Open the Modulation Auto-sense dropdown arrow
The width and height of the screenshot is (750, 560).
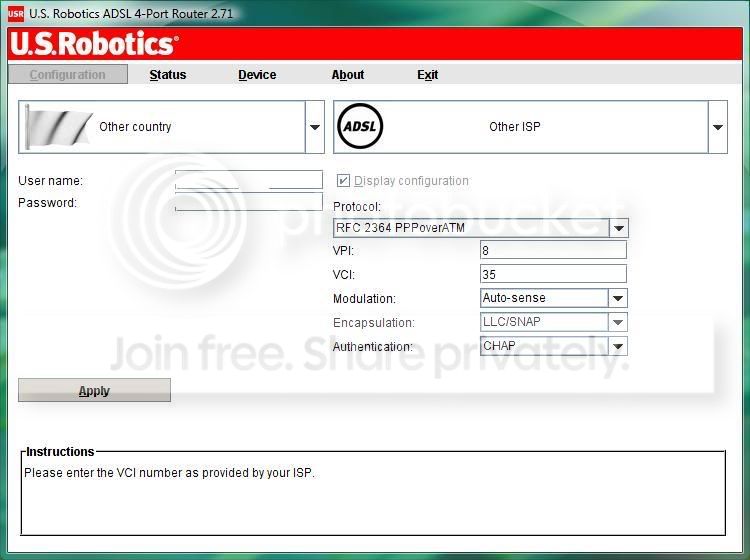click(618, 298)
